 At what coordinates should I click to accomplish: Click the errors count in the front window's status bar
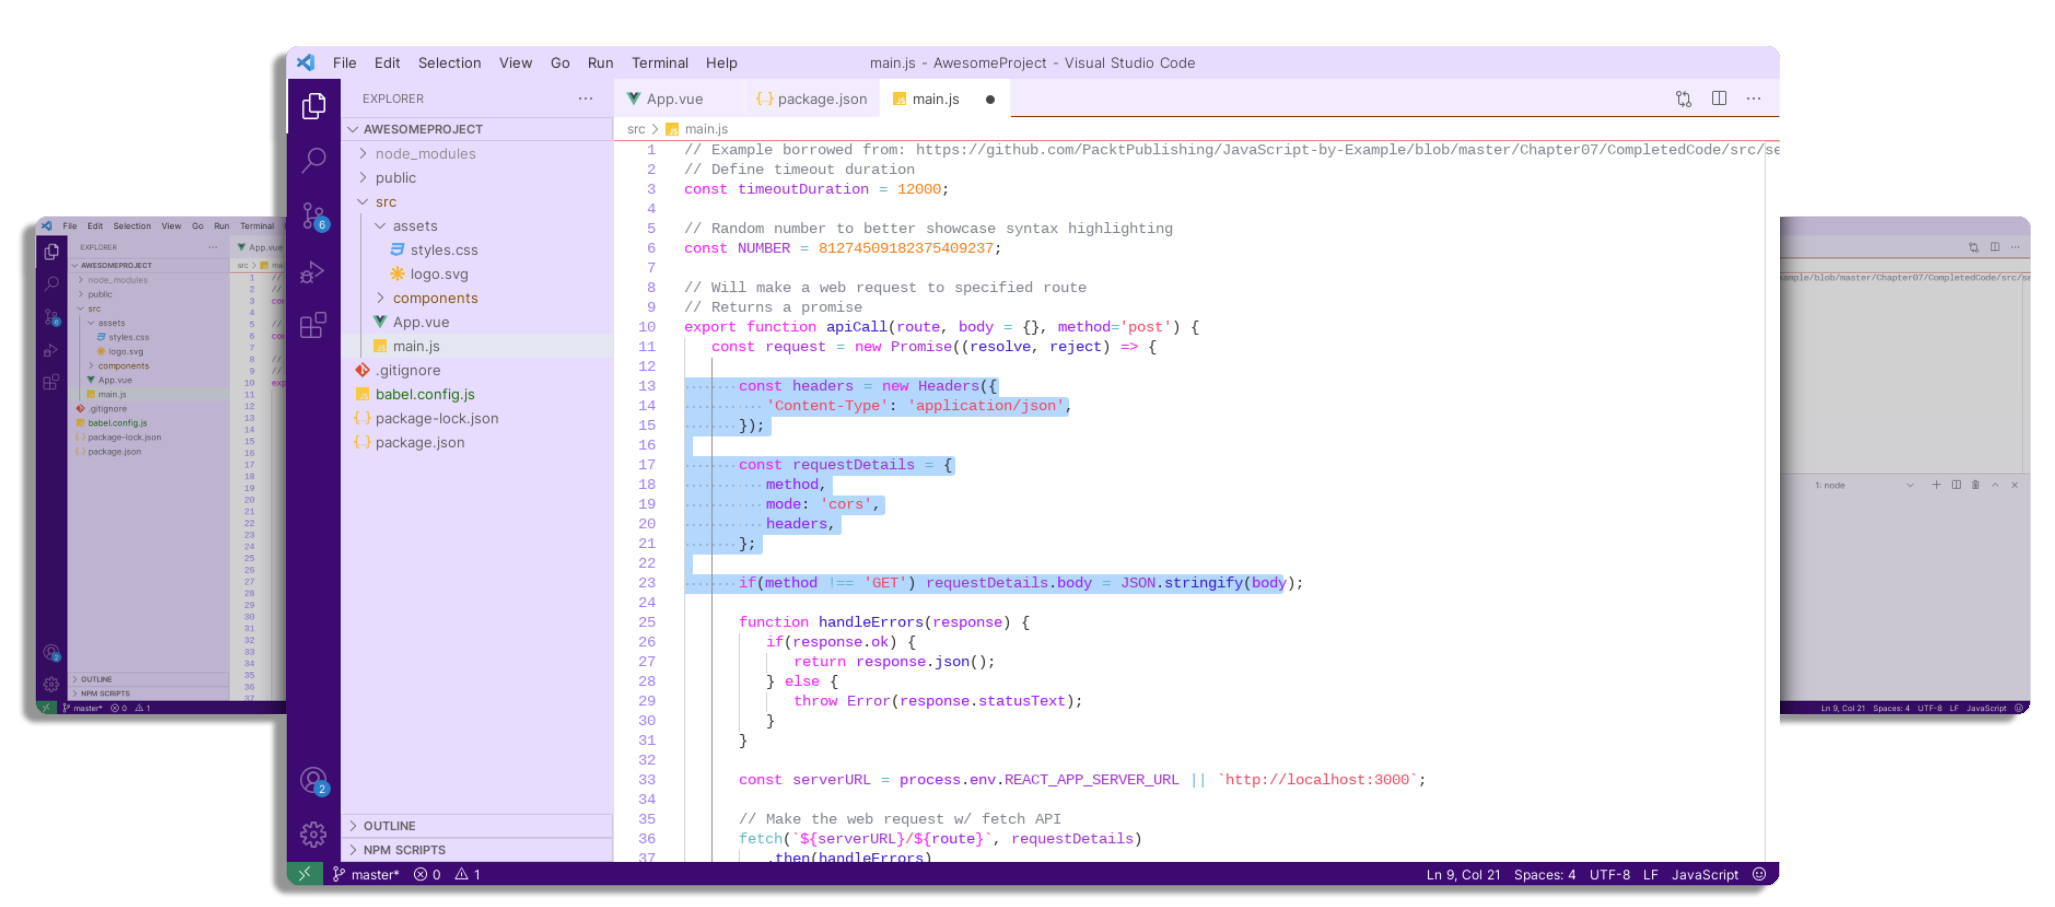[428, 874]
